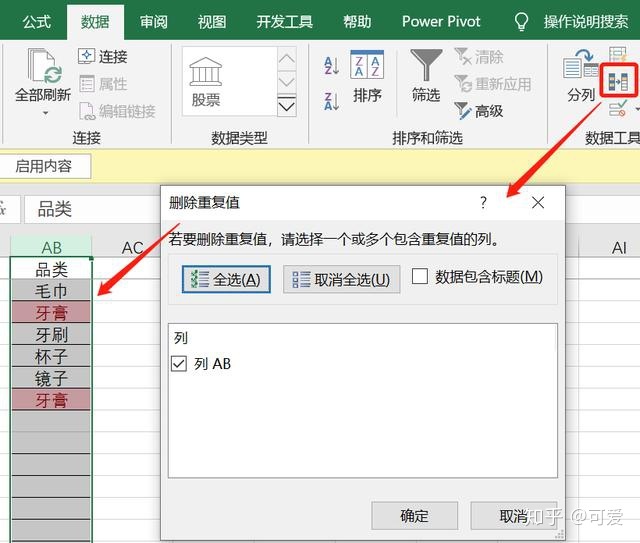Switch to the View (视图) tab
This screenshot has height=543, width=640.
click(x=212, y=22)
